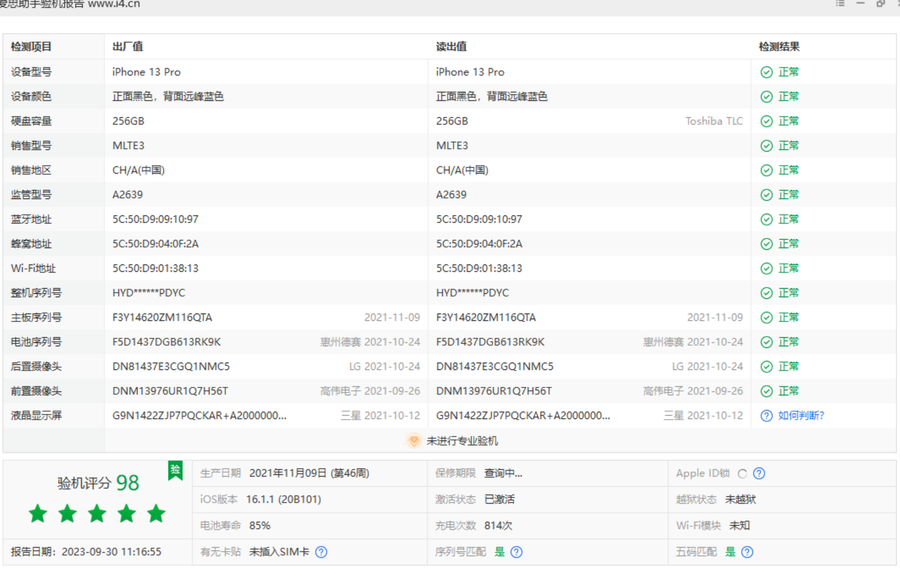900x569 pixels.
Task: Click the green check icon in 设备颜色 row
Action: pos(766,97)
